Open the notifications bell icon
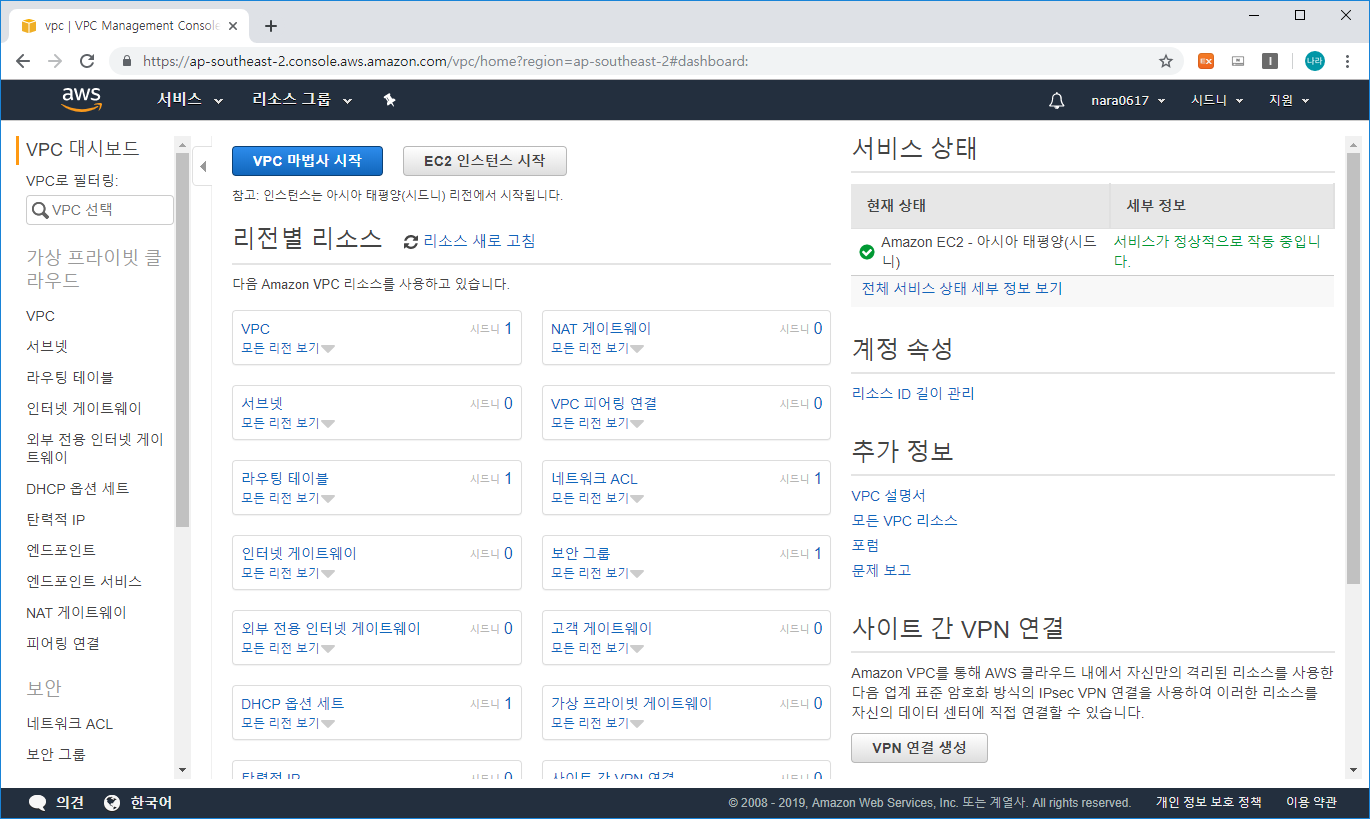Image resolution: width=1370 pixels, height=819 pixels. coord(1056,100)
